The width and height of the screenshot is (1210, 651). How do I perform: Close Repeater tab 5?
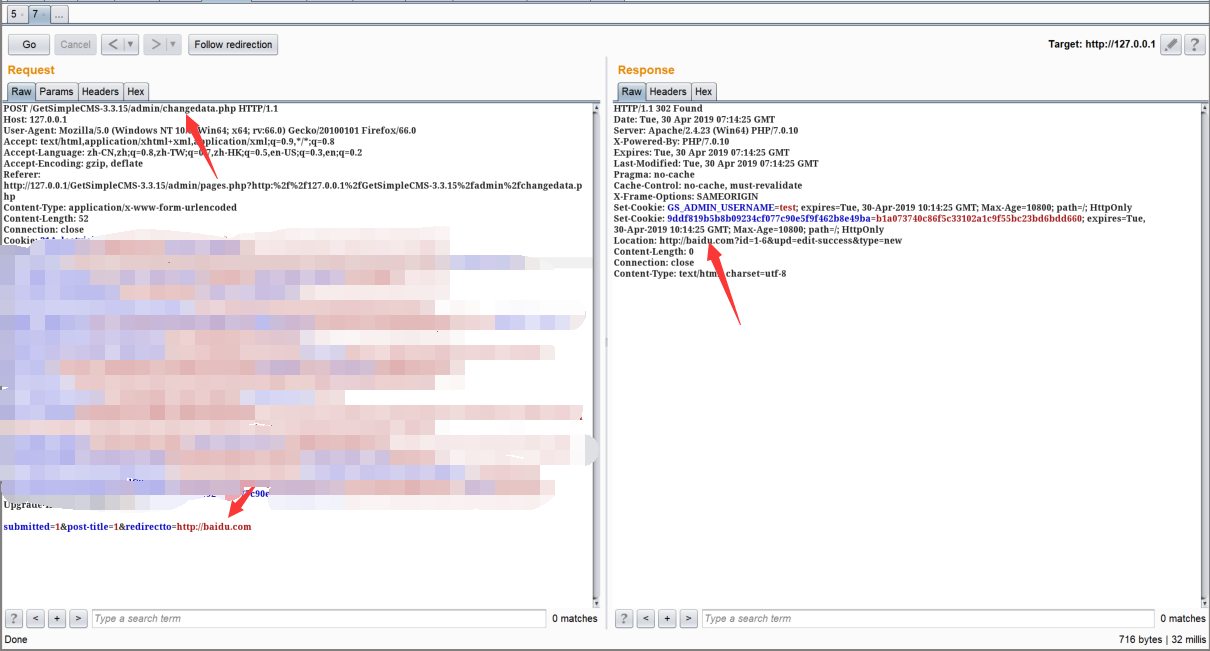click(x=22, y=16)
